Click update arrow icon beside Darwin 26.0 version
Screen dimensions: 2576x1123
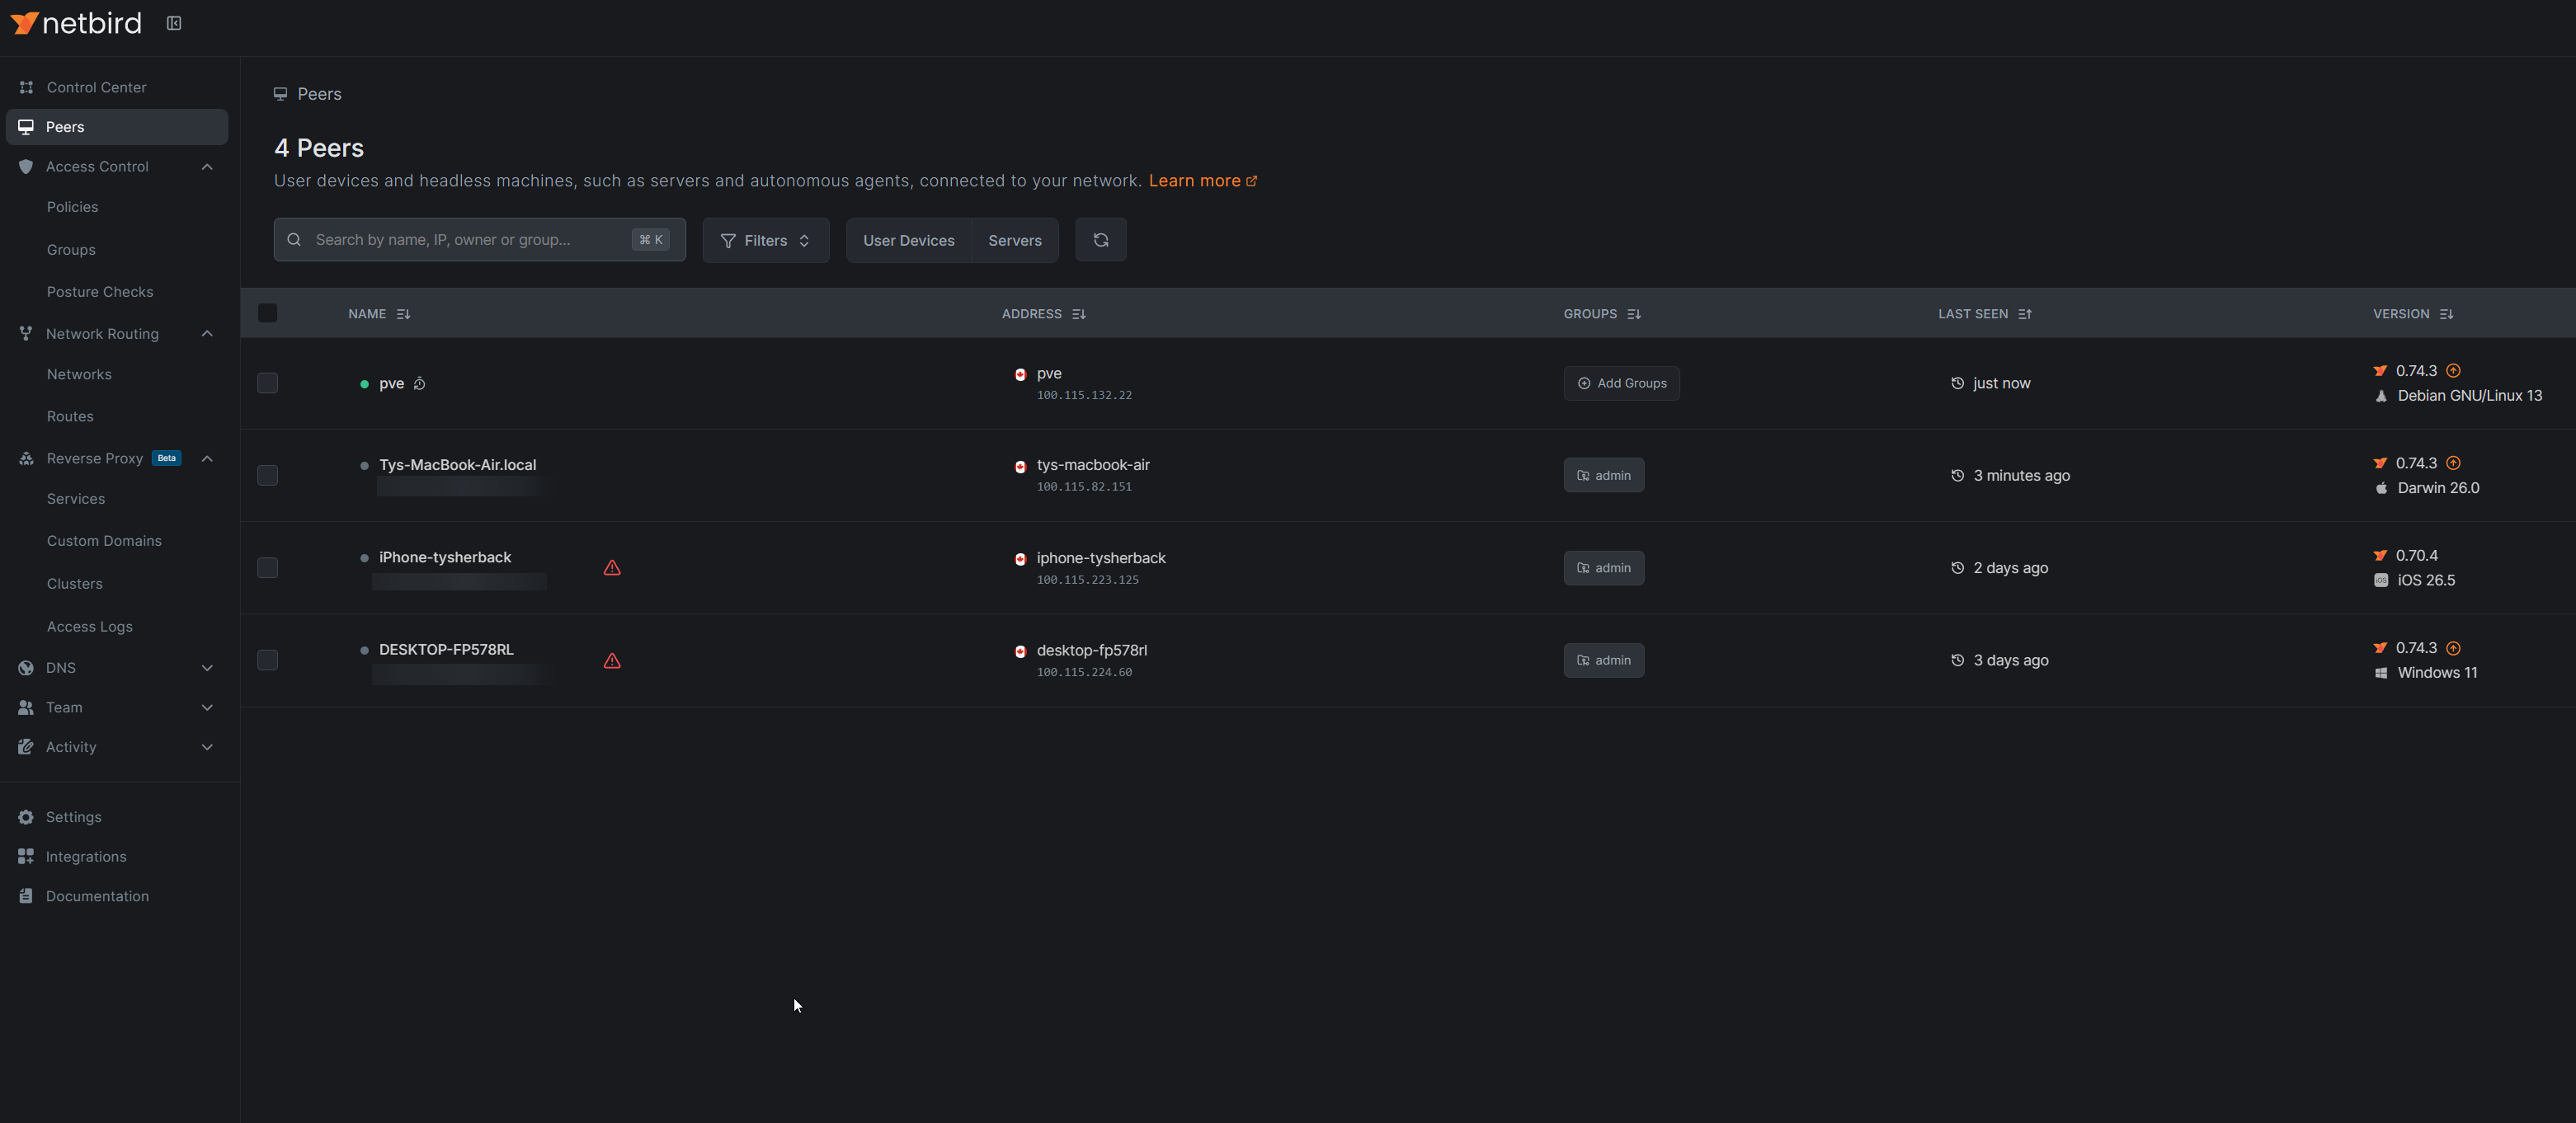(2453, 463)
